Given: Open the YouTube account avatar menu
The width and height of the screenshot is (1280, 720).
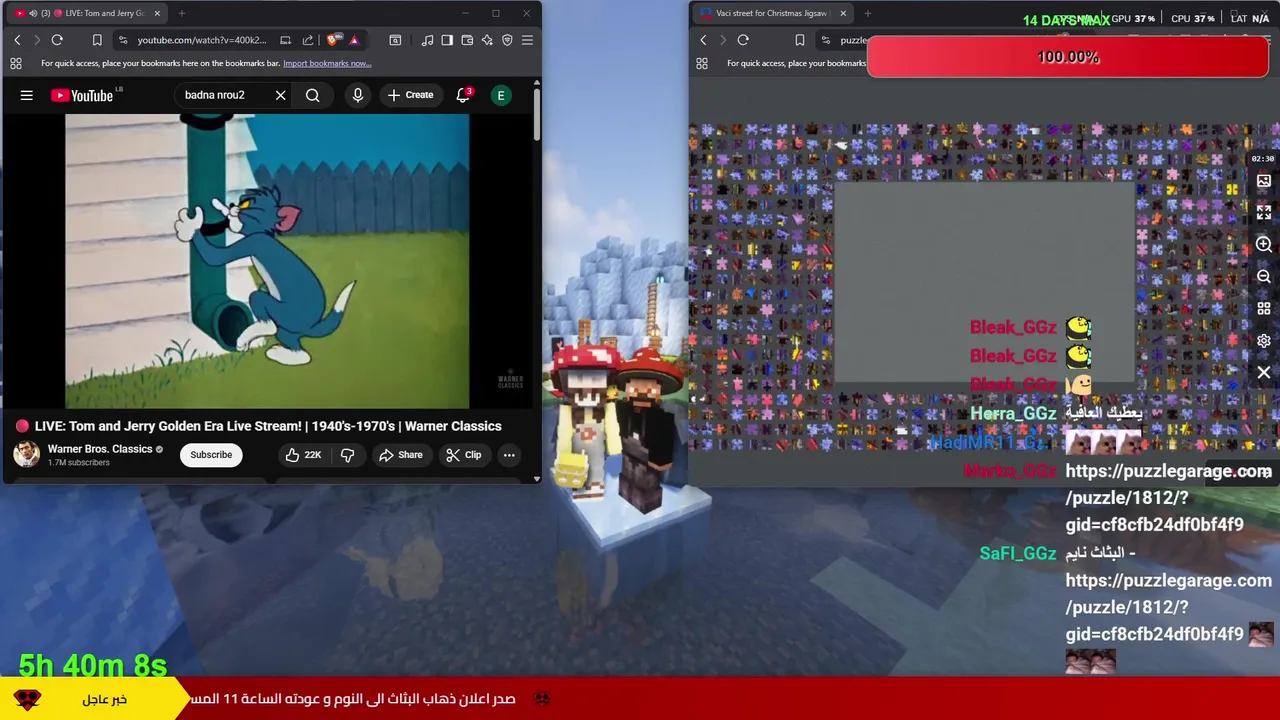Looking at the screenshot, I should [501, 95].
